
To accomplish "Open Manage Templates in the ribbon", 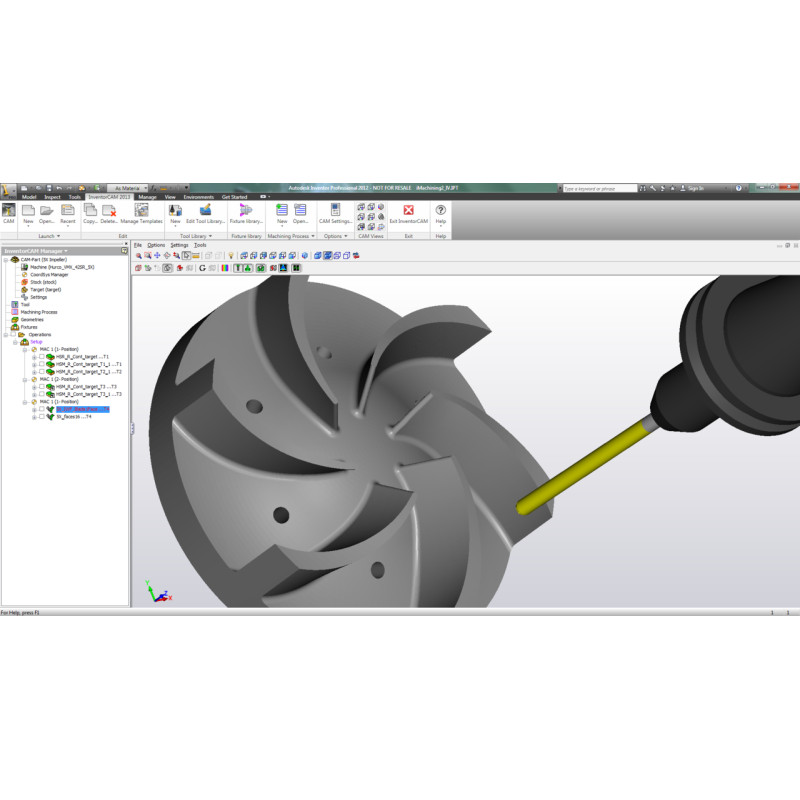I will (x=141, y=211).
